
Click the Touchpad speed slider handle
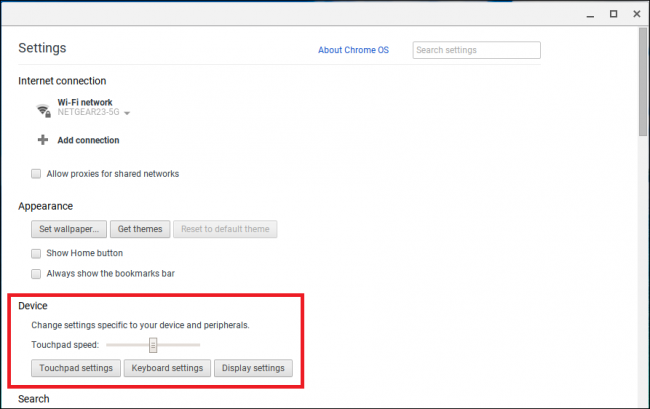(x=153, y=345)
